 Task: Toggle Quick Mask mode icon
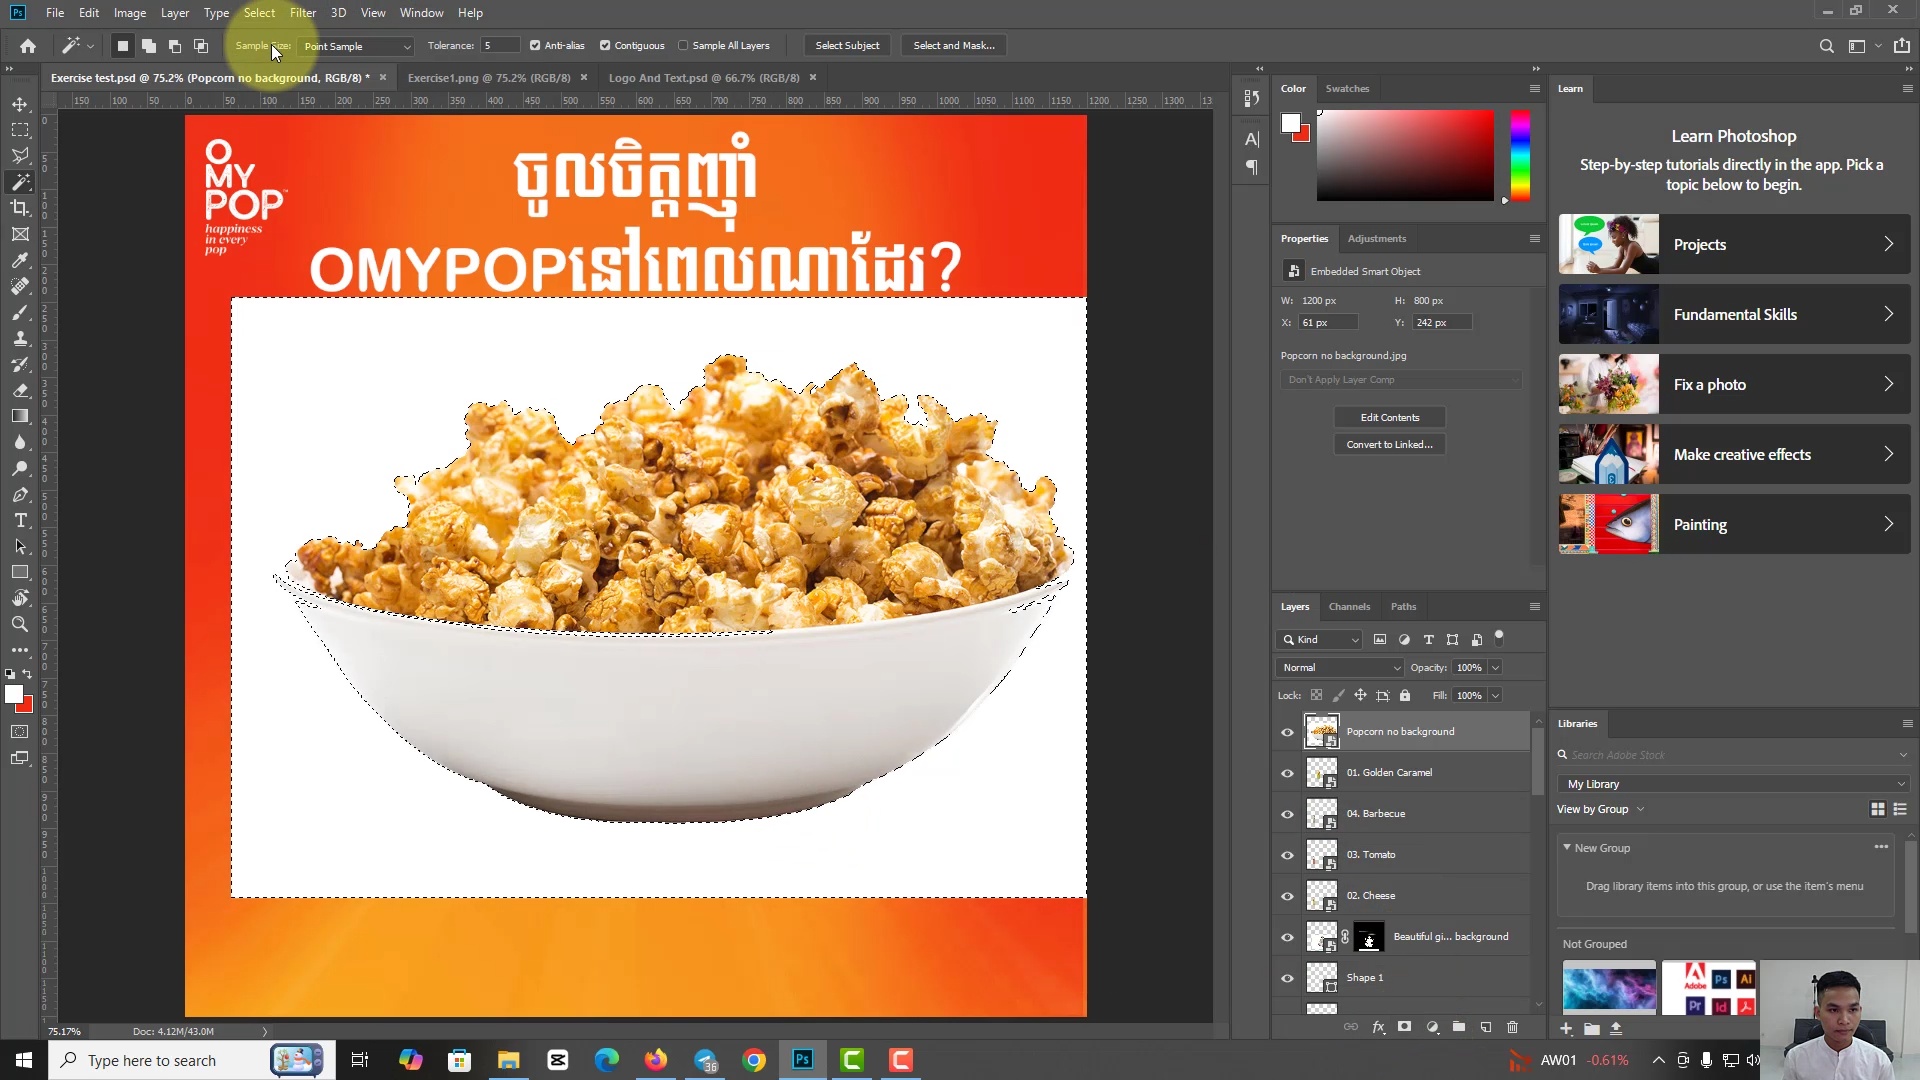click(x=20, y=732)
